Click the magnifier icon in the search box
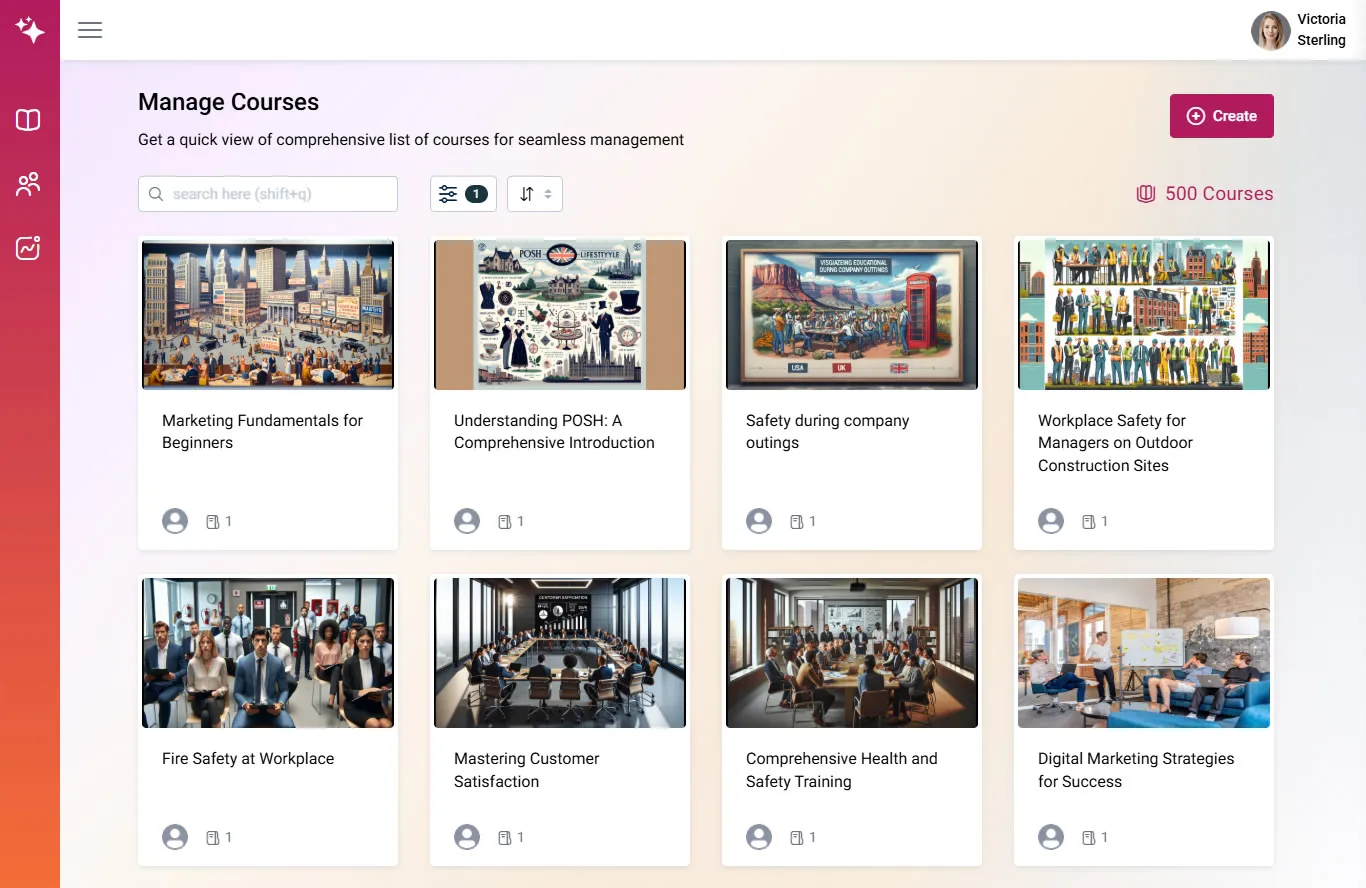Viewport: 1366px width, 888px height. 156,194
